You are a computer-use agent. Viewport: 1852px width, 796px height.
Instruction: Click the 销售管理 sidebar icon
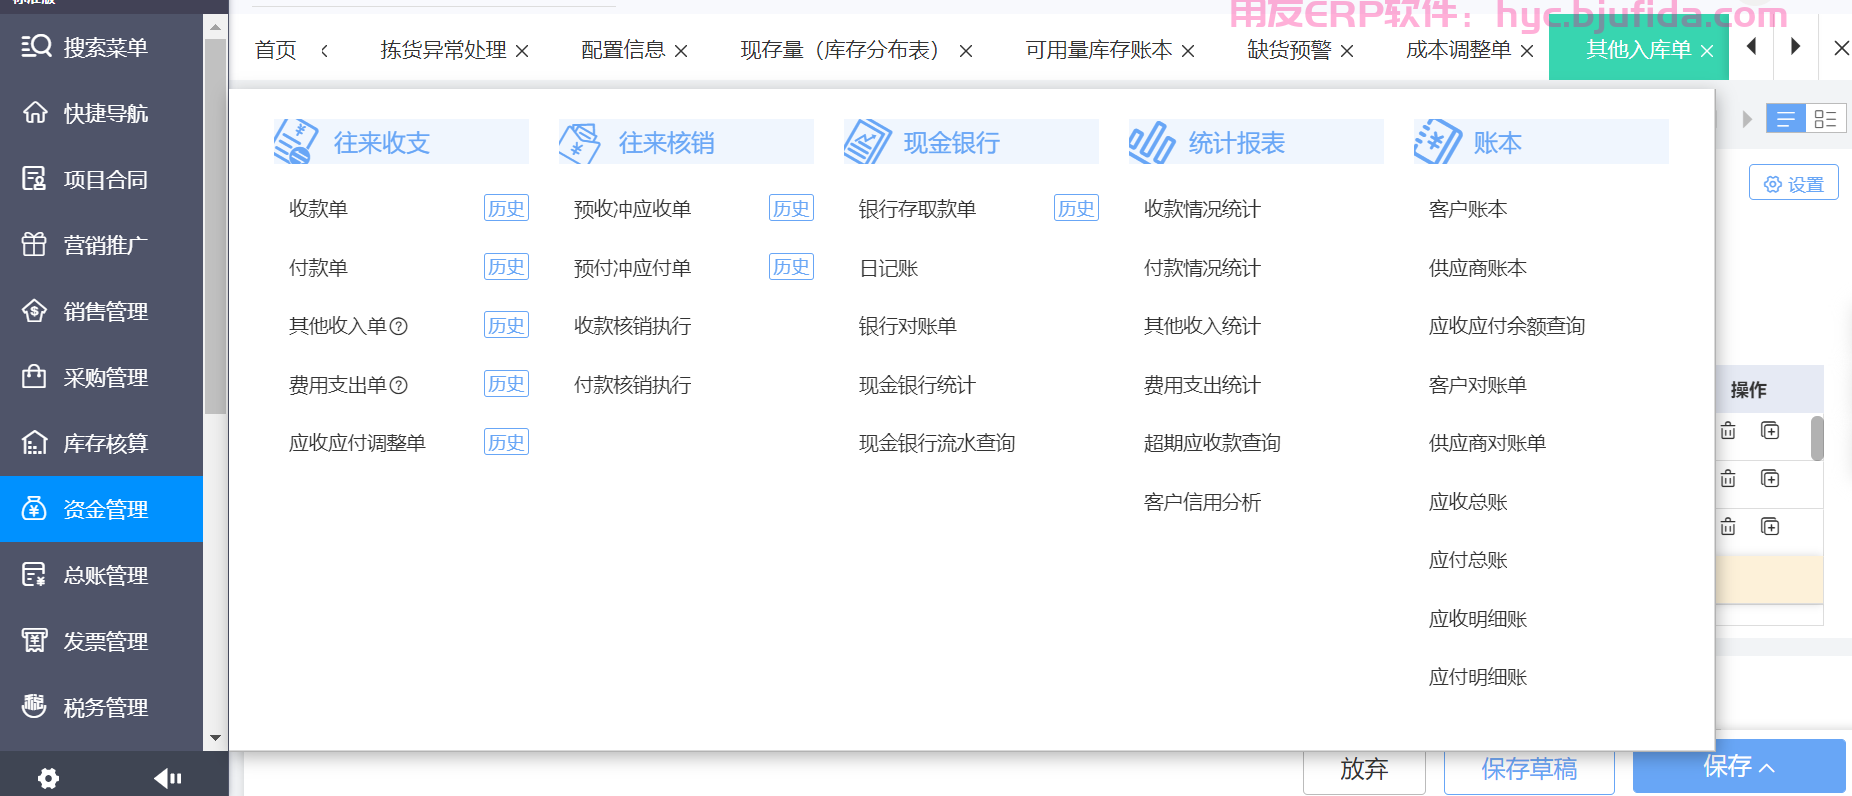click(x=35, y=310)
